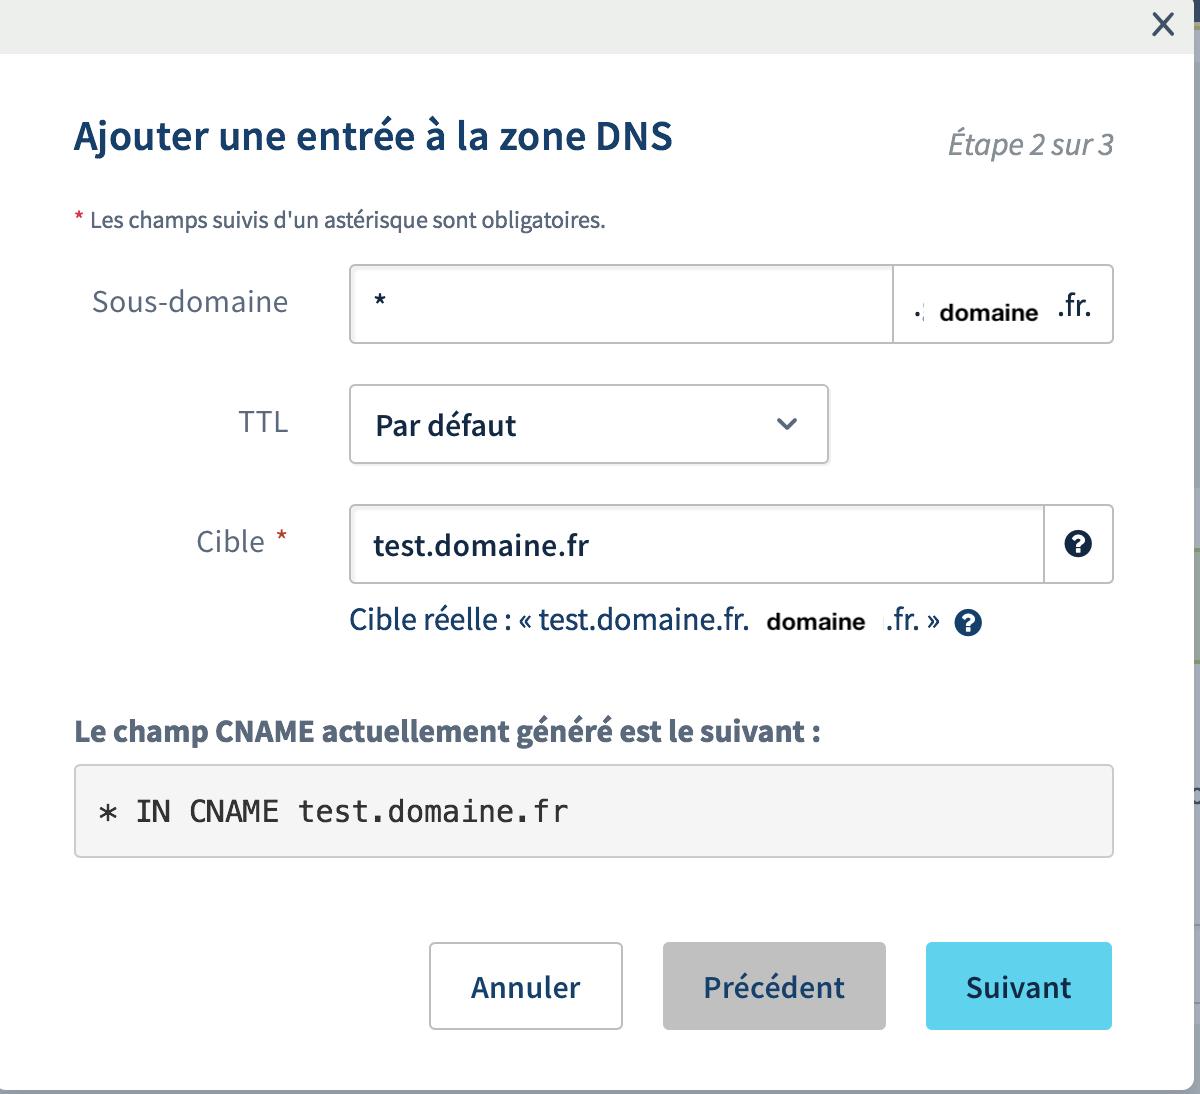Click the Suivant button
Image resolution: width=1200 pixels, height=1094 pixels.
point(1019,986)
